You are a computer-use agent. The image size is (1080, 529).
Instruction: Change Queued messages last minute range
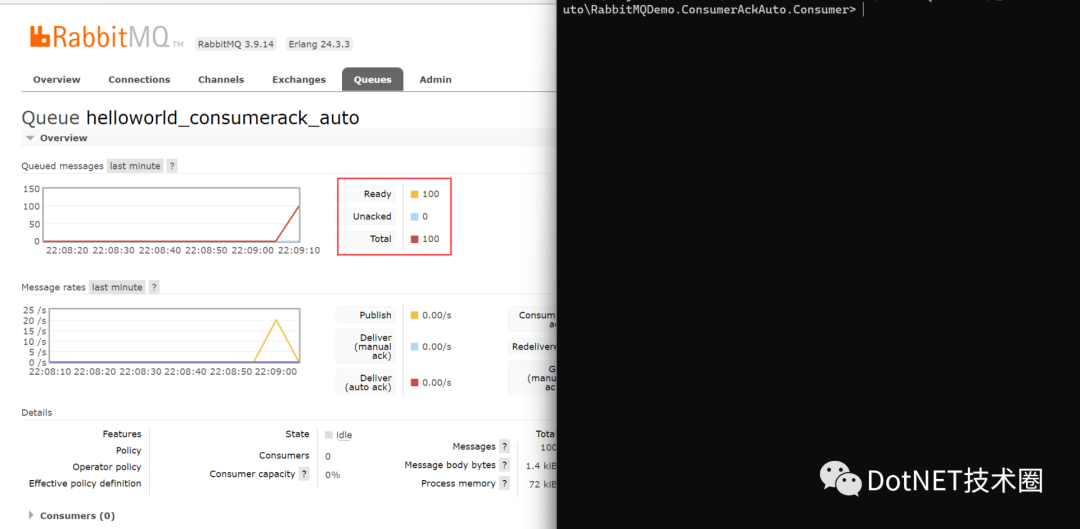[136, 166]
